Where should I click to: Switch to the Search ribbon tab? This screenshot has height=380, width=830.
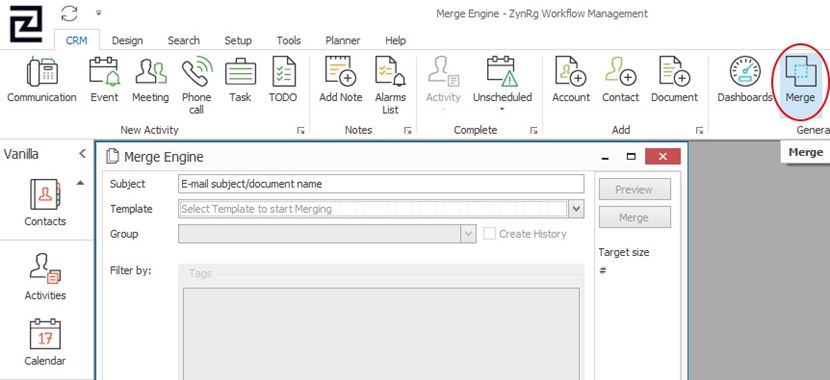pos(184,40)
